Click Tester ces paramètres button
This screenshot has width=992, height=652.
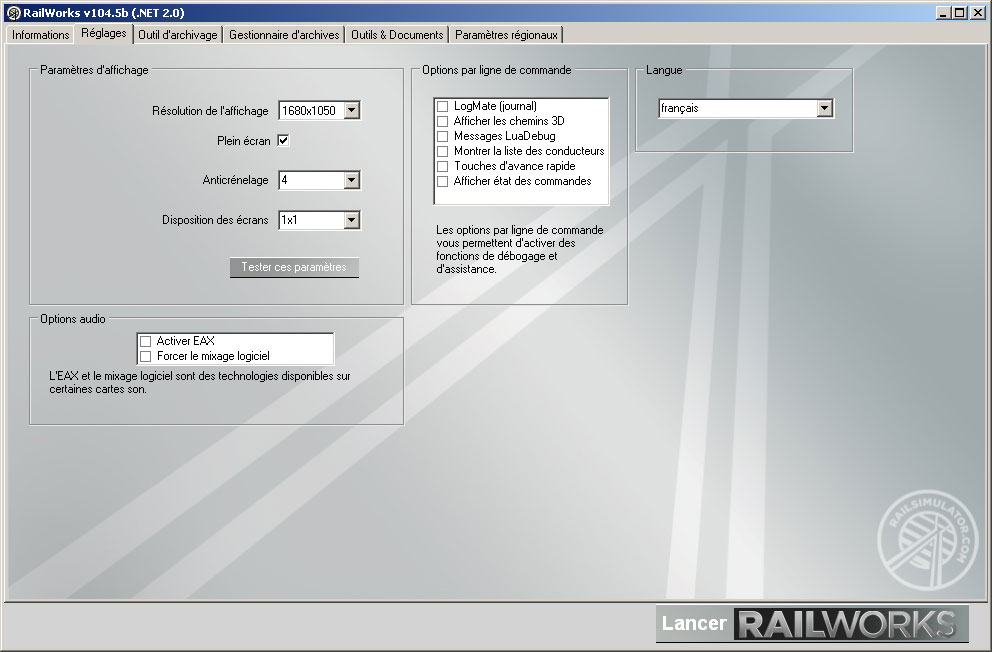tap(294, 267)
